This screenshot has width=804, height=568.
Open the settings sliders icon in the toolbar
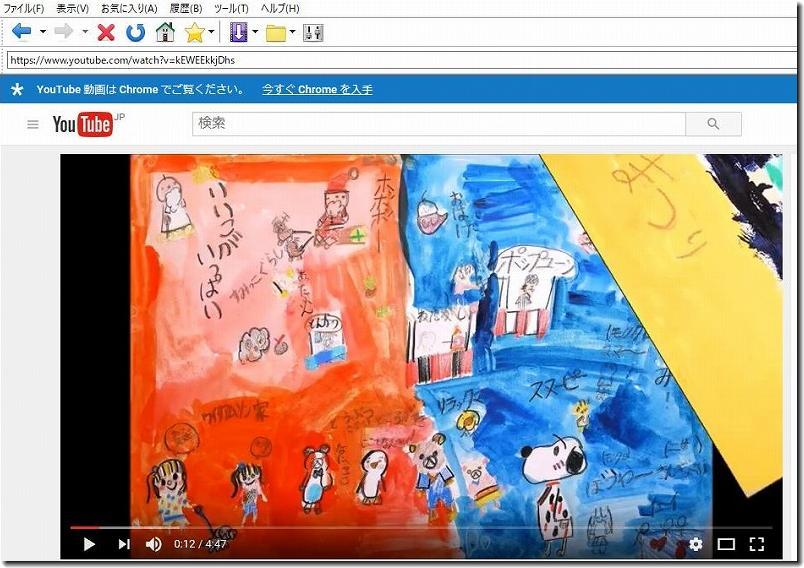(313, 33)
